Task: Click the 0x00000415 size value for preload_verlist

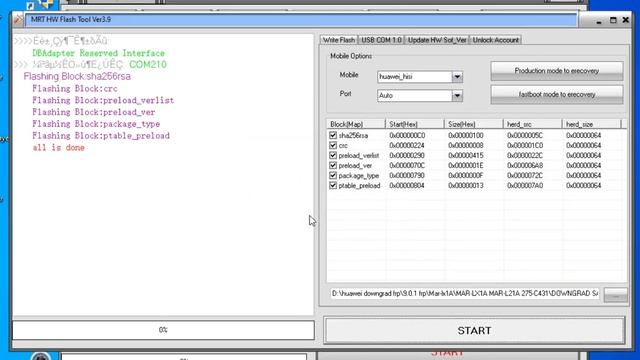Action: 466,156
